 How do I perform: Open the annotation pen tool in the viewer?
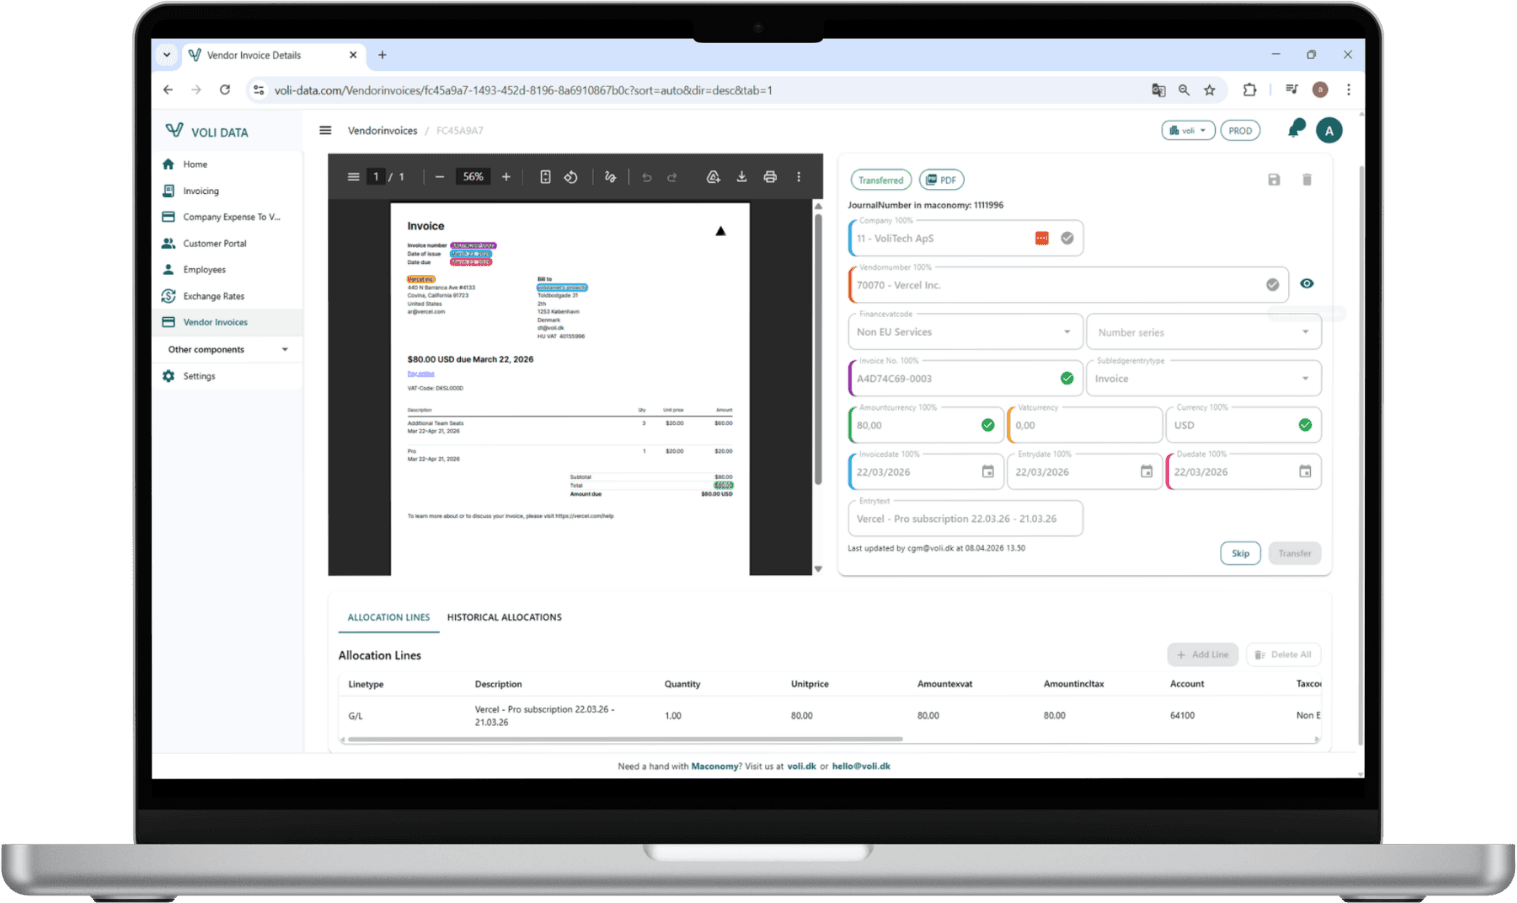click(611, 176)
